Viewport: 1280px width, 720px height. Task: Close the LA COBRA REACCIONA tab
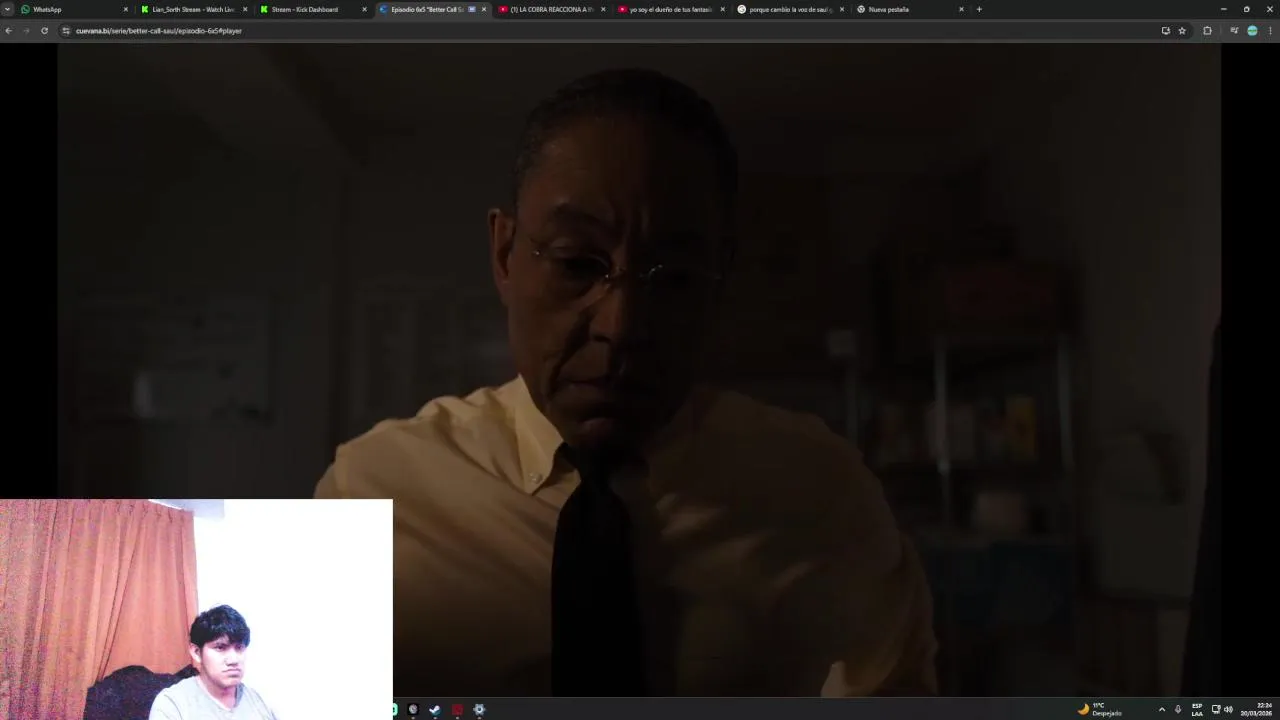(x=603, y=9)
